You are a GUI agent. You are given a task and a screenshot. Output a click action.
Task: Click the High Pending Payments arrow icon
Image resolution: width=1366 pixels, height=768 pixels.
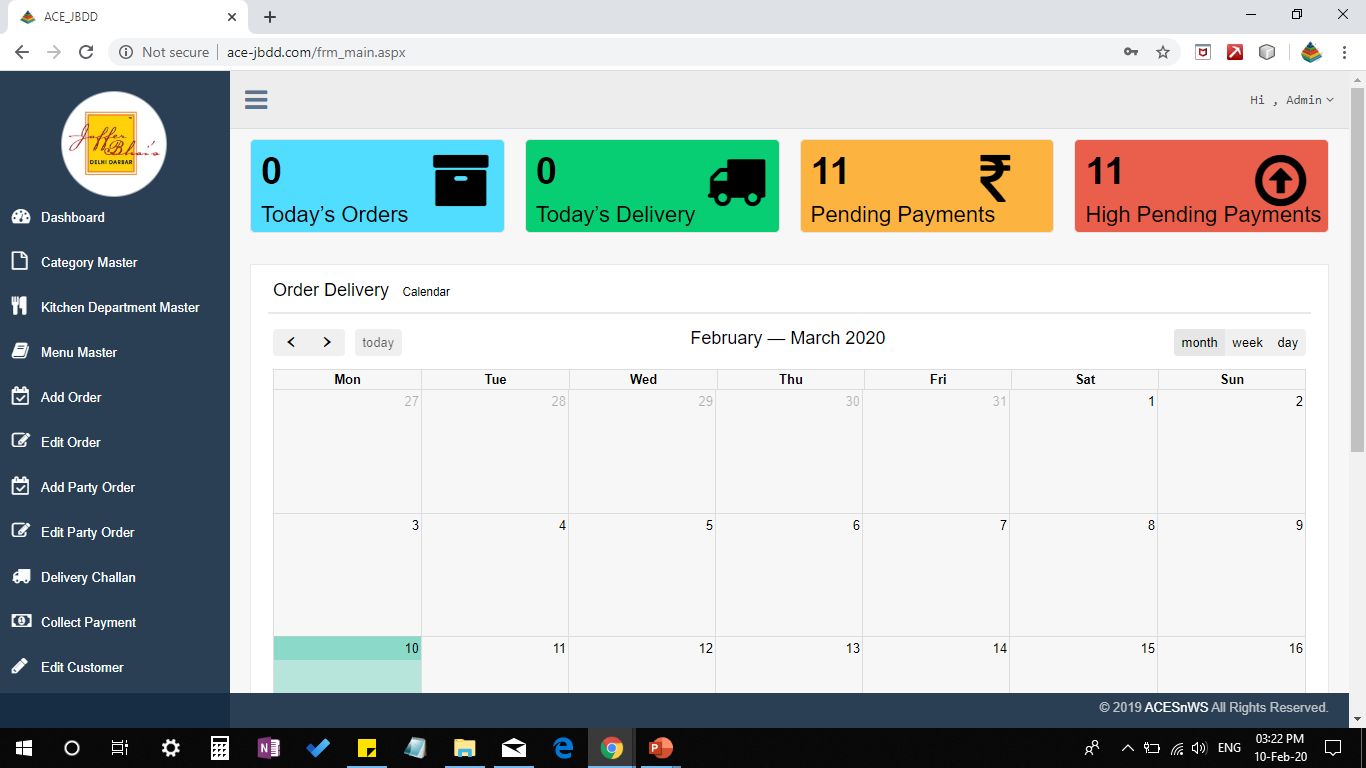coord(1280,182)
